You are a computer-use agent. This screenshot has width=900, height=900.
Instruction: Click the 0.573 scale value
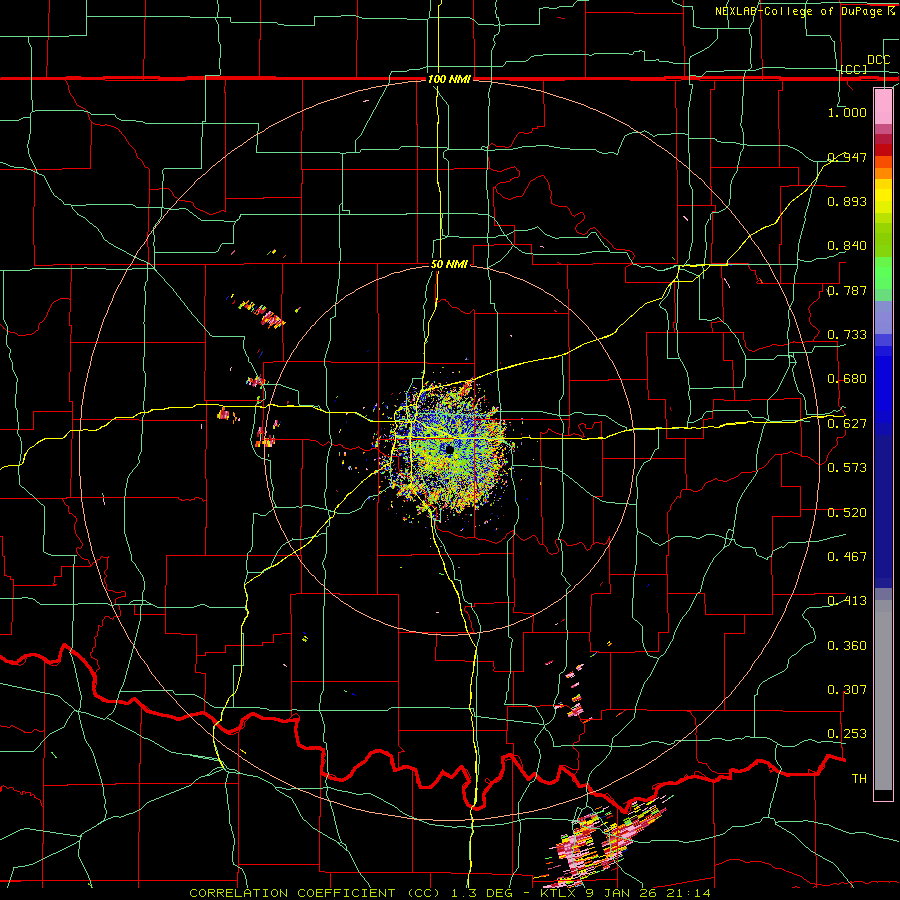pos(847,468)
